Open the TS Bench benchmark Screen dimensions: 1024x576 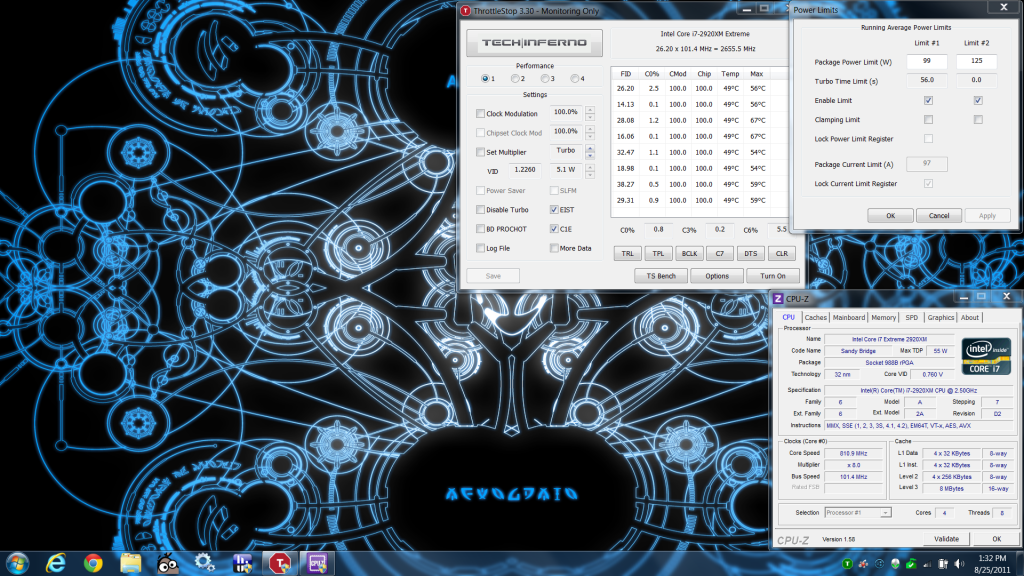tap(661, 276)
